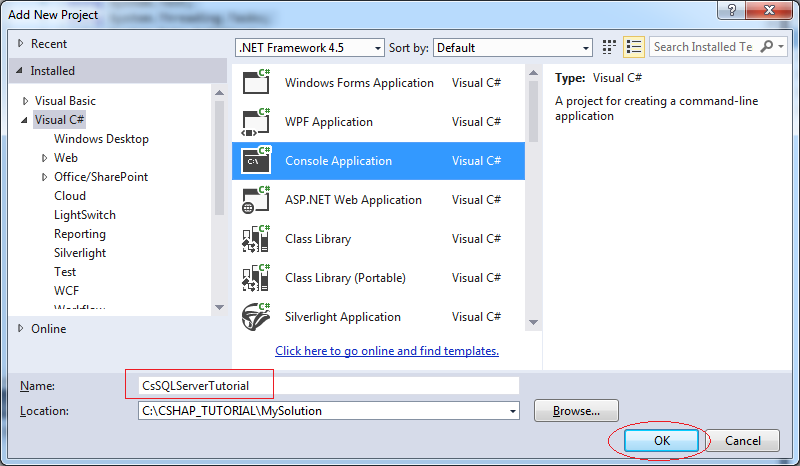Click the WPF Application template icon

click(x=256, y=121)
